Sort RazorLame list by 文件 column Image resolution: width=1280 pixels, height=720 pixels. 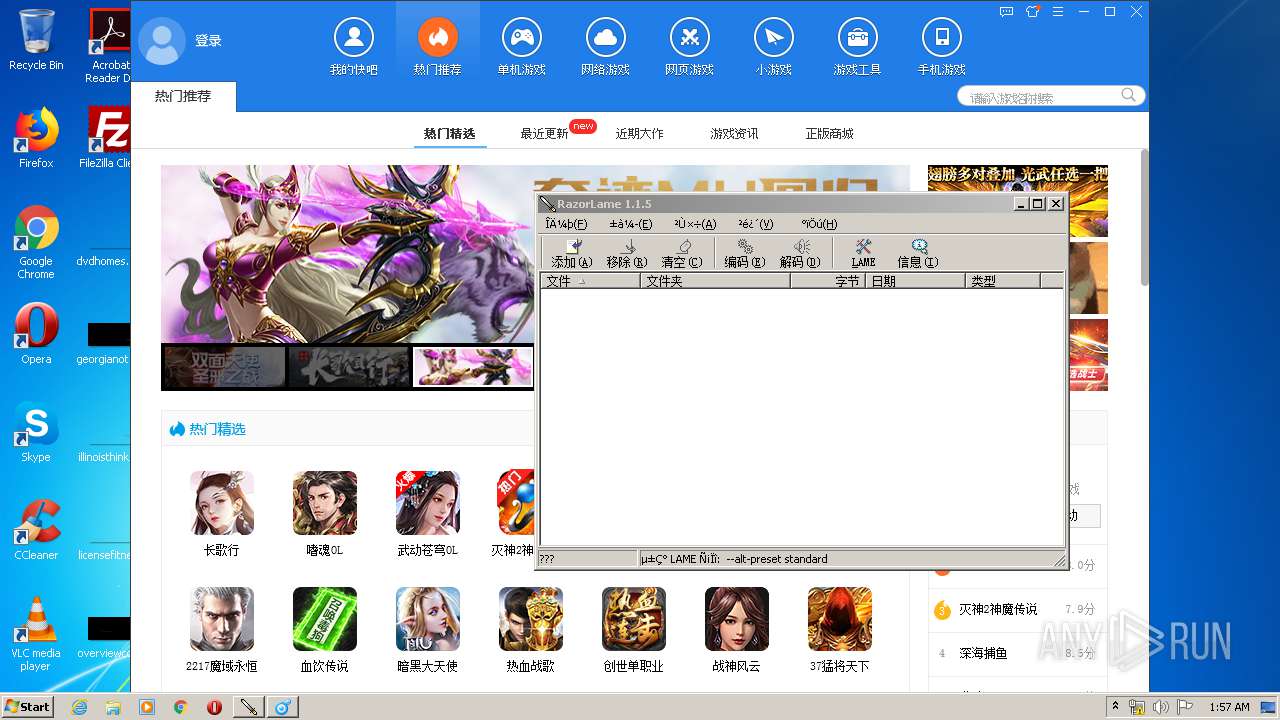[x=590, y=281]
